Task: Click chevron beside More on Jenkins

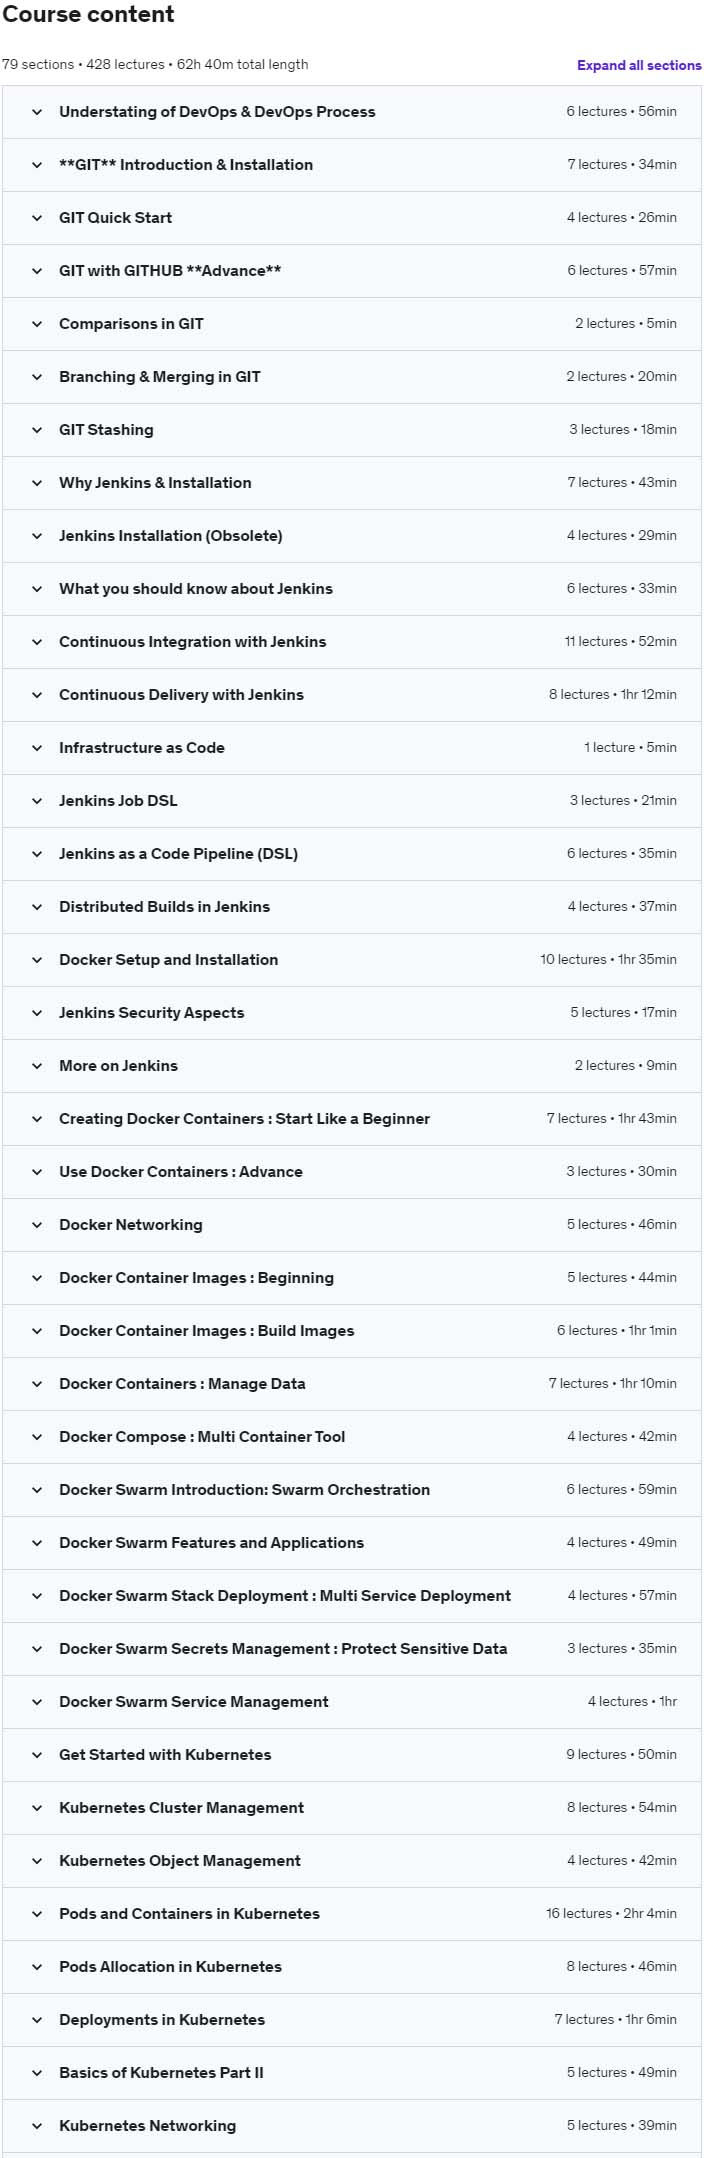Action: pyautogui.click(x=37, y=1066)
